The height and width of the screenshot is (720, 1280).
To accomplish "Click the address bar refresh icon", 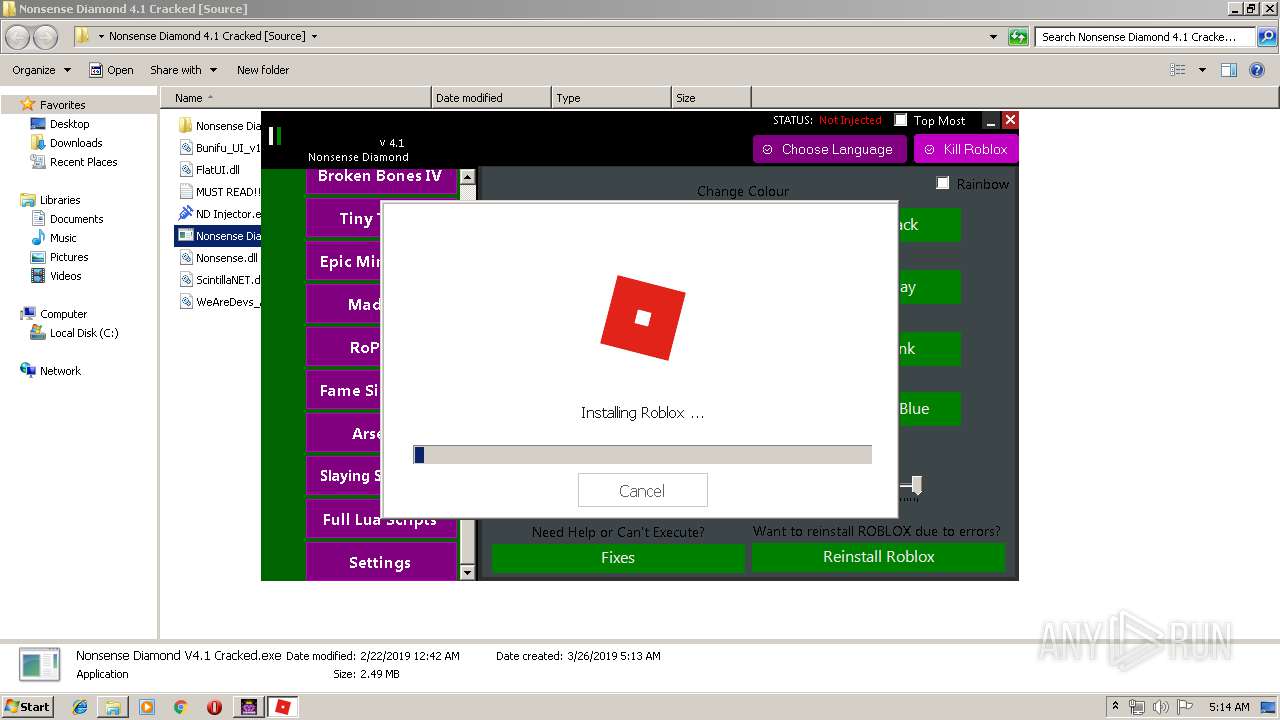I will click(1018, 37).
